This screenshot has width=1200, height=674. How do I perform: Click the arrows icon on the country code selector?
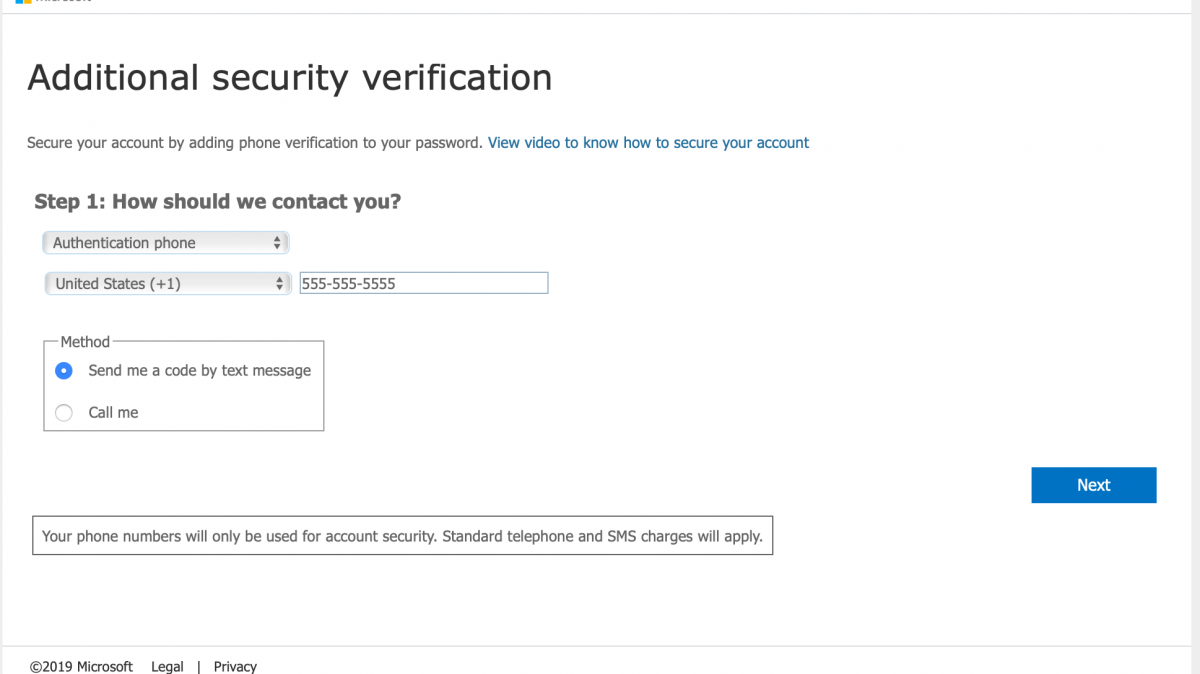pos(279,284)
